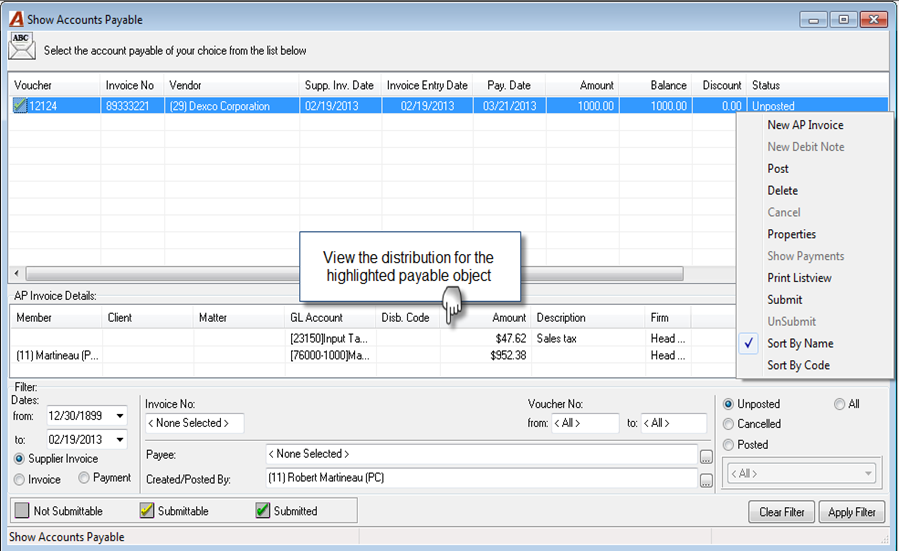Image resolution: width=899 pixels, height=551 pixels.
Task: Click the Invoice No column header
Action: [131, 85]
